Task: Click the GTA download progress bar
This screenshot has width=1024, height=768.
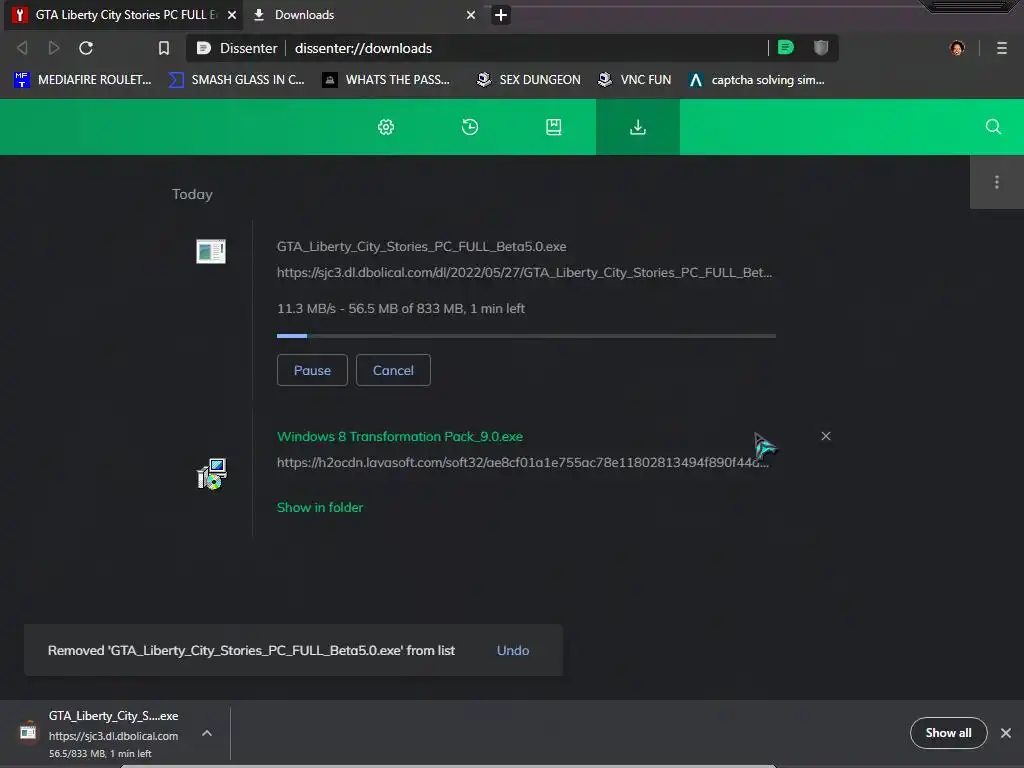Action: tap(526, 336)
